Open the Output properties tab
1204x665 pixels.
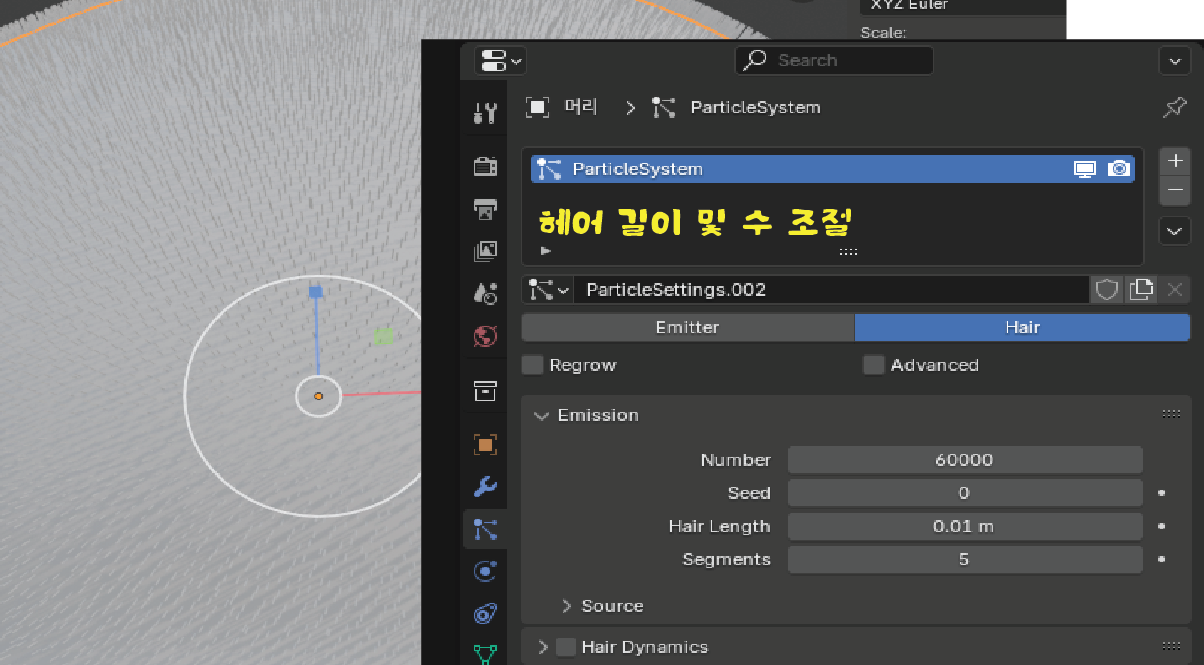485,208
